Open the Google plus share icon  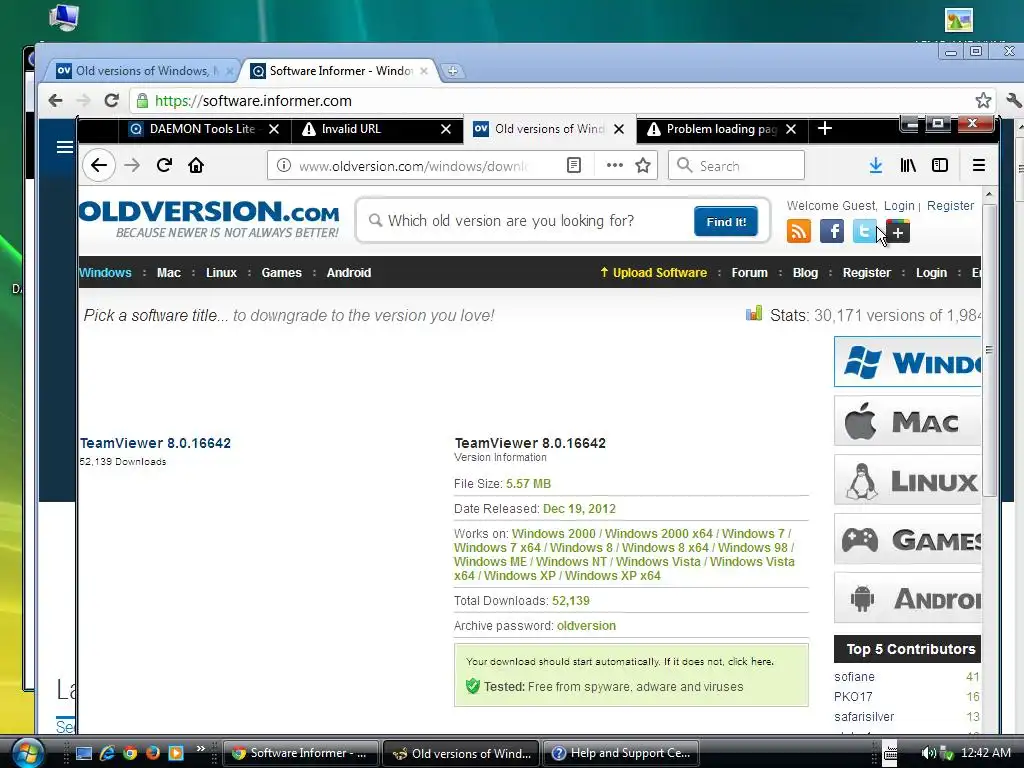898,231
